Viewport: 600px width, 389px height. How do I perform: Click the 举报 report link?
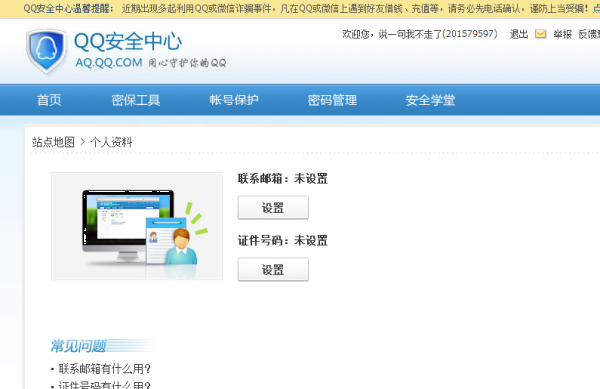tap(562, 34)
